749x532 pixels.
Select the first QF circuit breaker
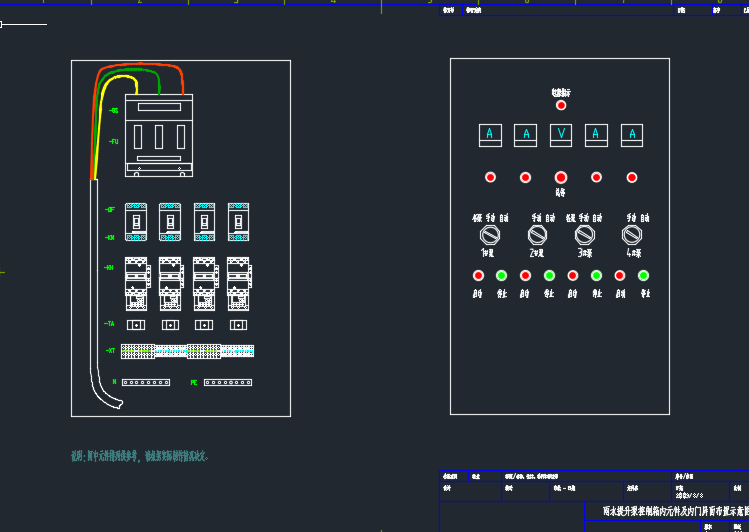tap(136, 221)
